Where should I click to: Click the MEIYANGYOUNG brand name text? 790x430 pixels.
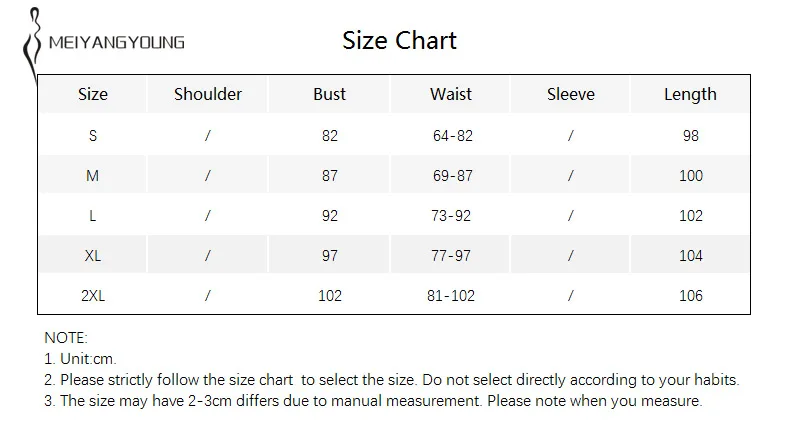pyautogui.click(x=116, y=42)
